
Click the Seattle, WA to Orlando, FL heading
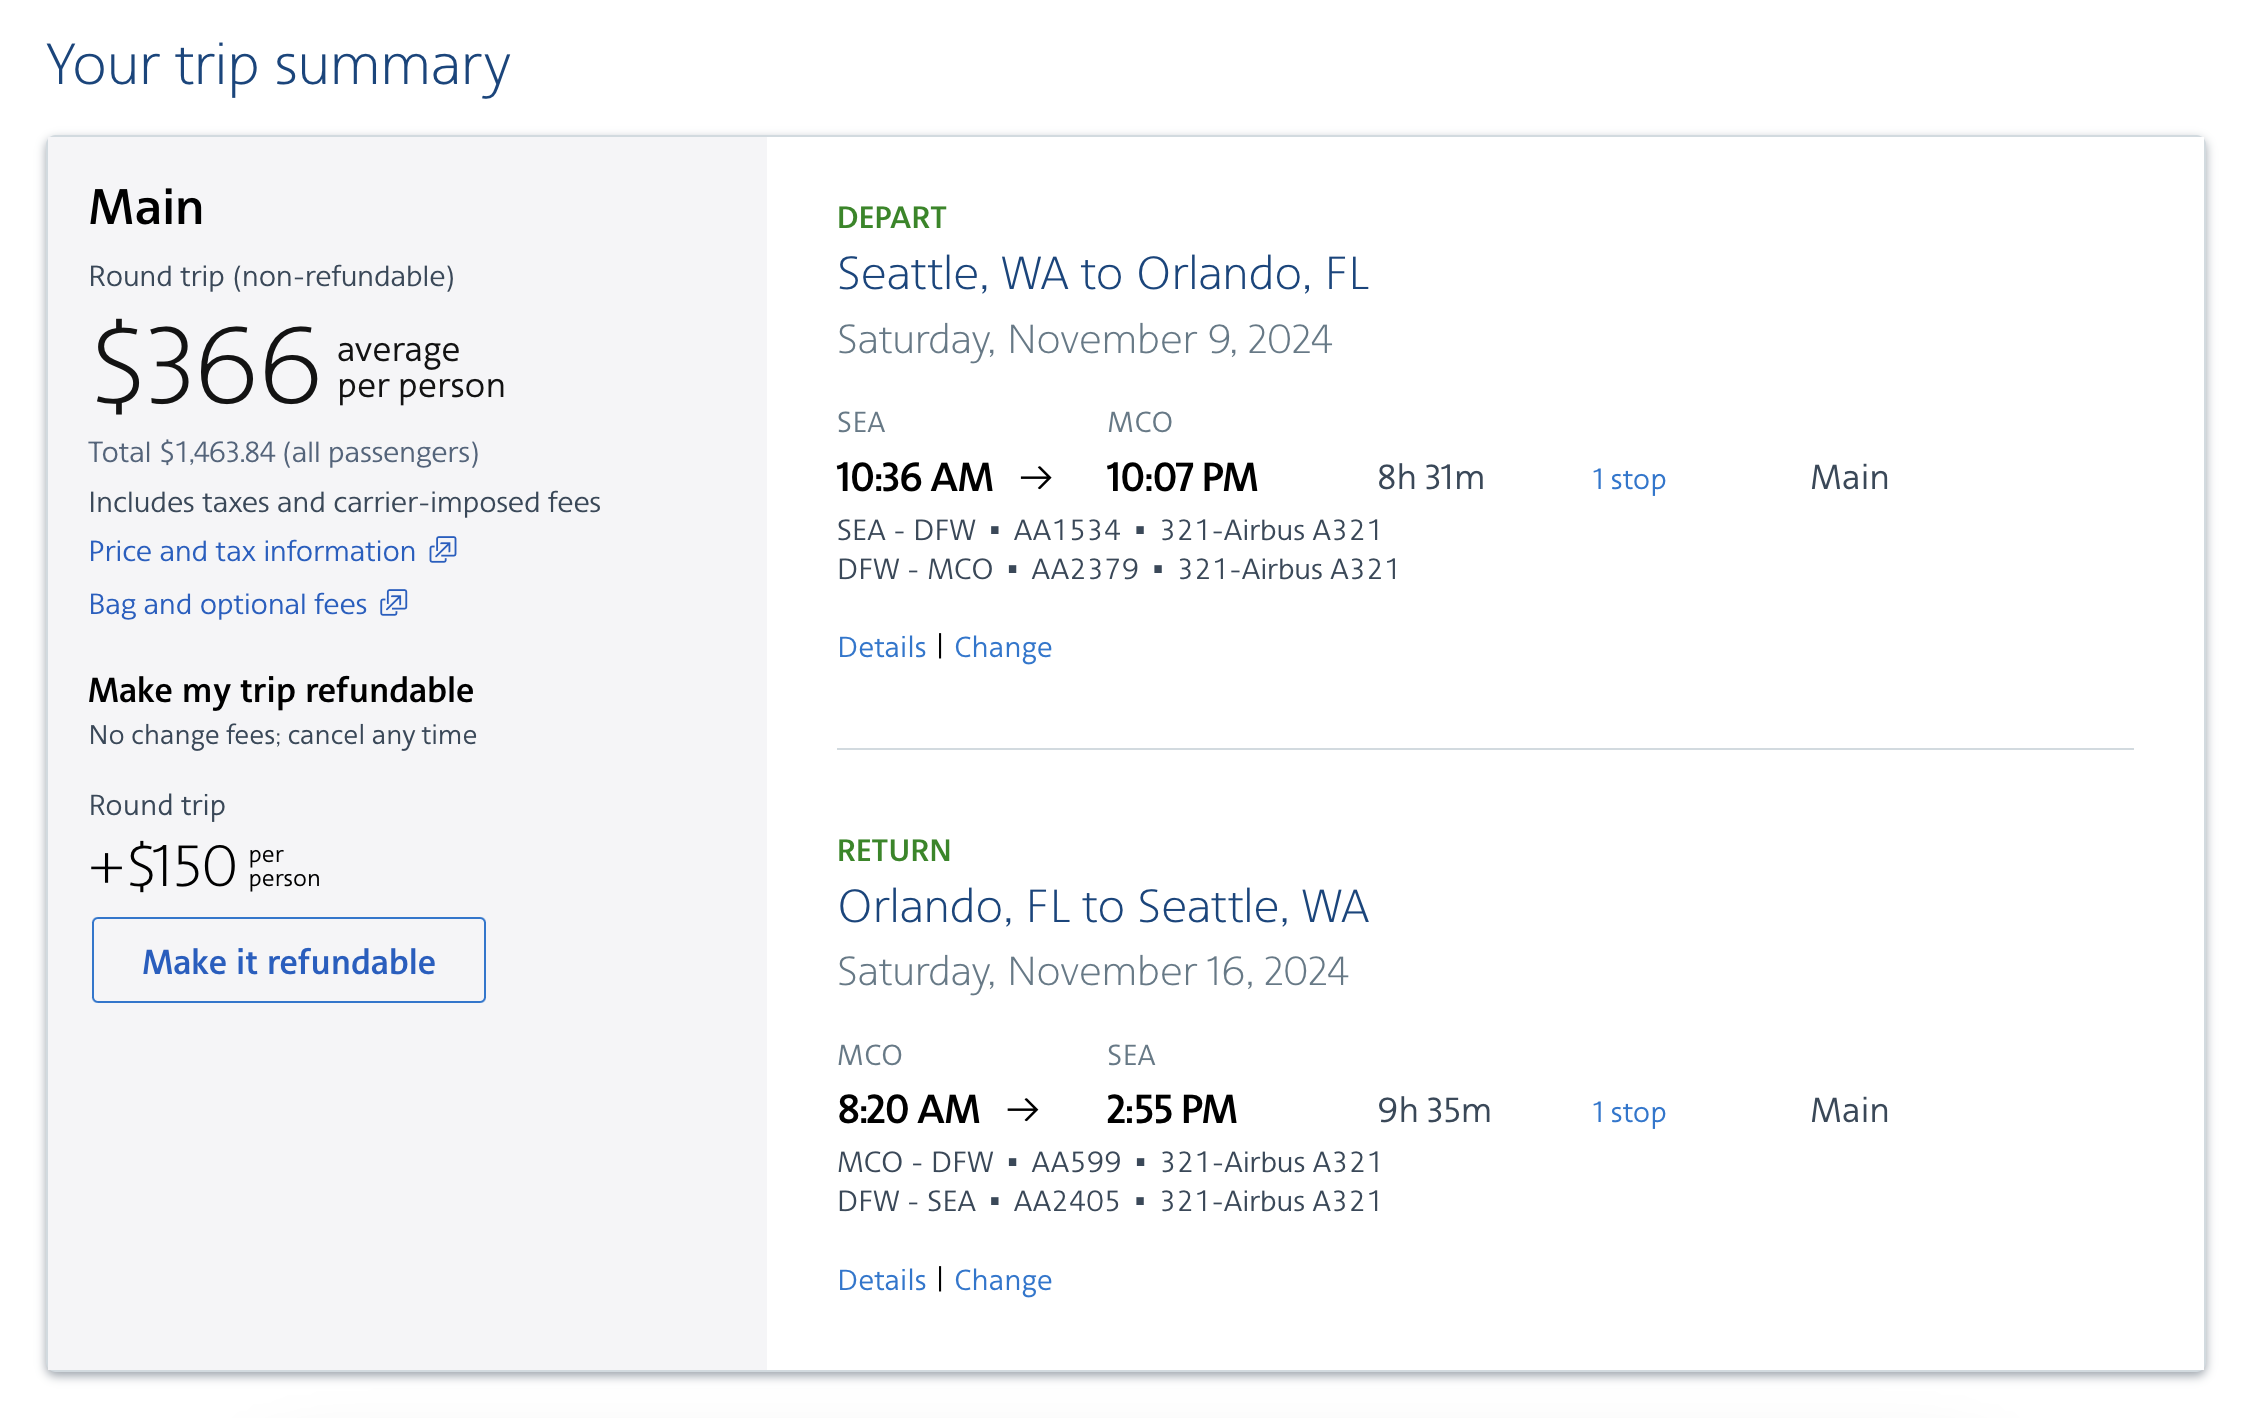click(1102, 274)
